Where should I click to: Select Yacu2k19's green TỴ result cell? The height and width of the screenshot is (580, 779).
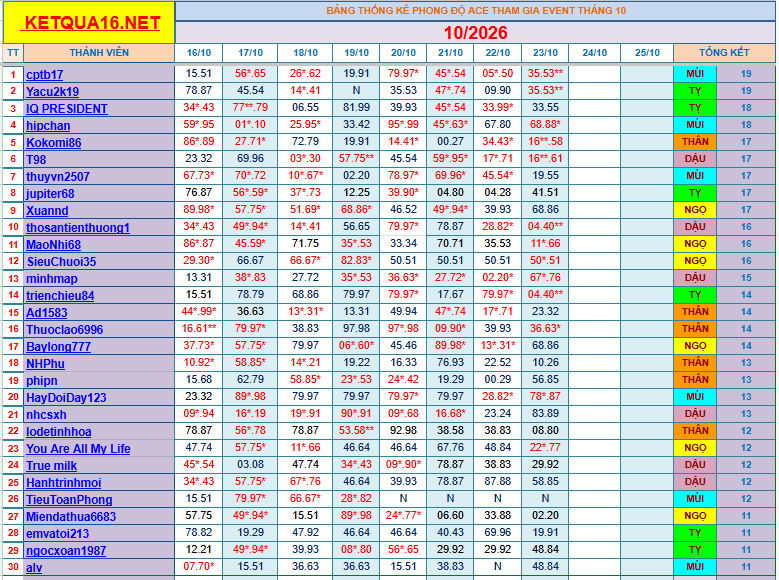[695, 91]
